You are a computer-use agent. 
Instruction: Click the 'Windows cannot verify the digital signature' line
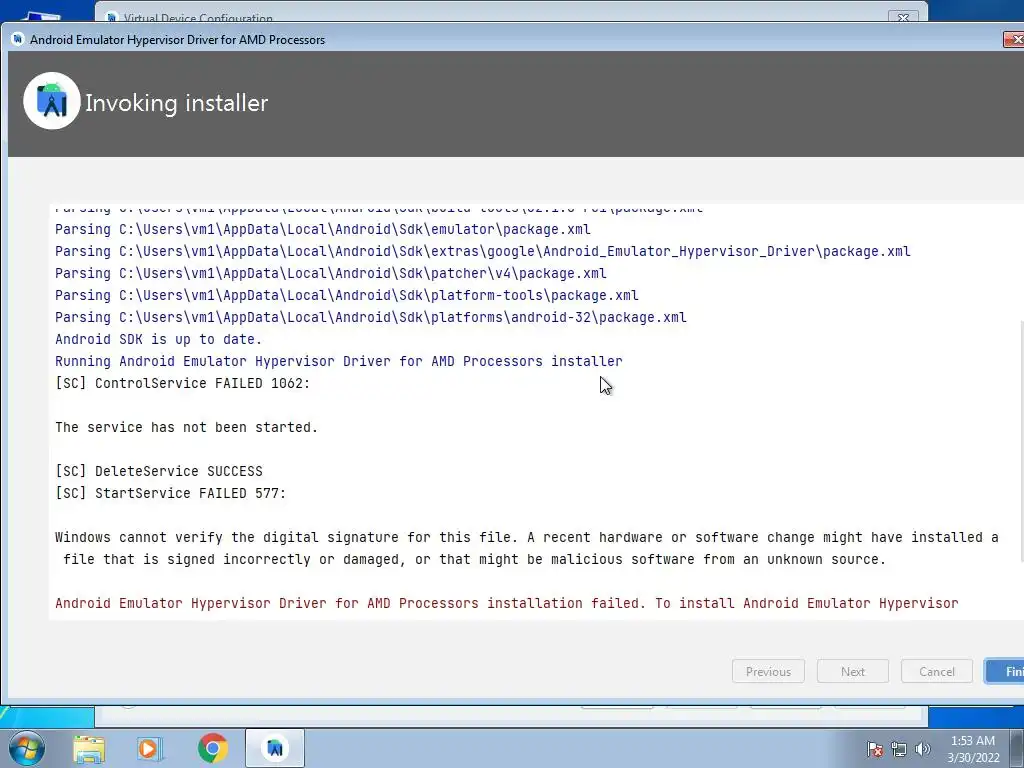[527, 537]
